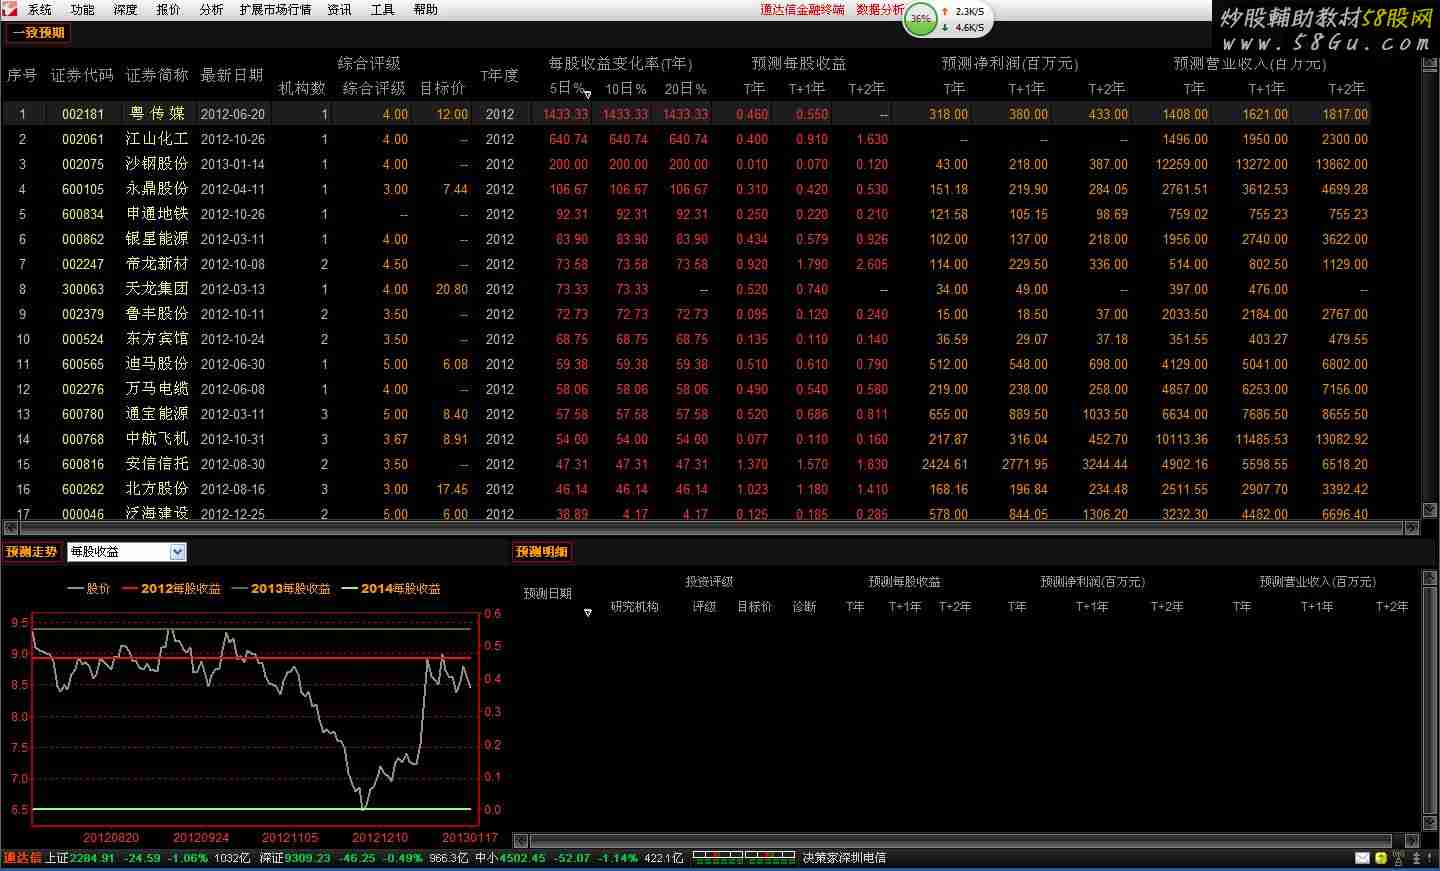The width and height of the screenshot is (1440, 871).
Task: Open the 深度 menu
Action: 126,10
